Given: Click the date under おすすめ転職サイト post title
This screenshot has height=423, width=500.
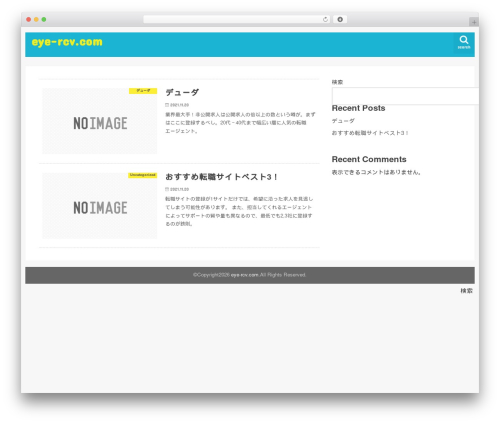Looking at the screenshot, I should pyautogui.click(x=177, y=189).
